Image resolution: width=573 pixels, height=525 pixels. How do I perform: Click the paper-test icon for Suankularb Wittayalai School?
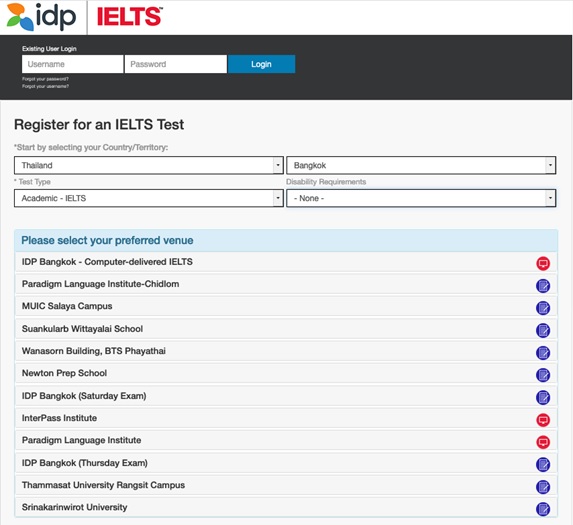(543, 330)
